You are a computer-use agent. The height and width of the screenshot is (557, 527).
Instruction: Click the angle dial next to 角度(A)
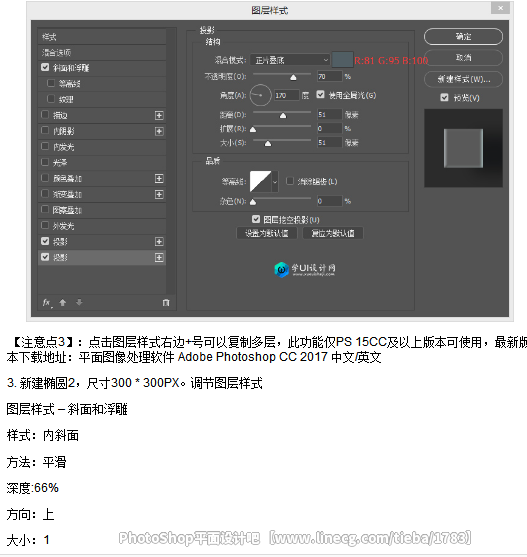(x=260, y=95)
